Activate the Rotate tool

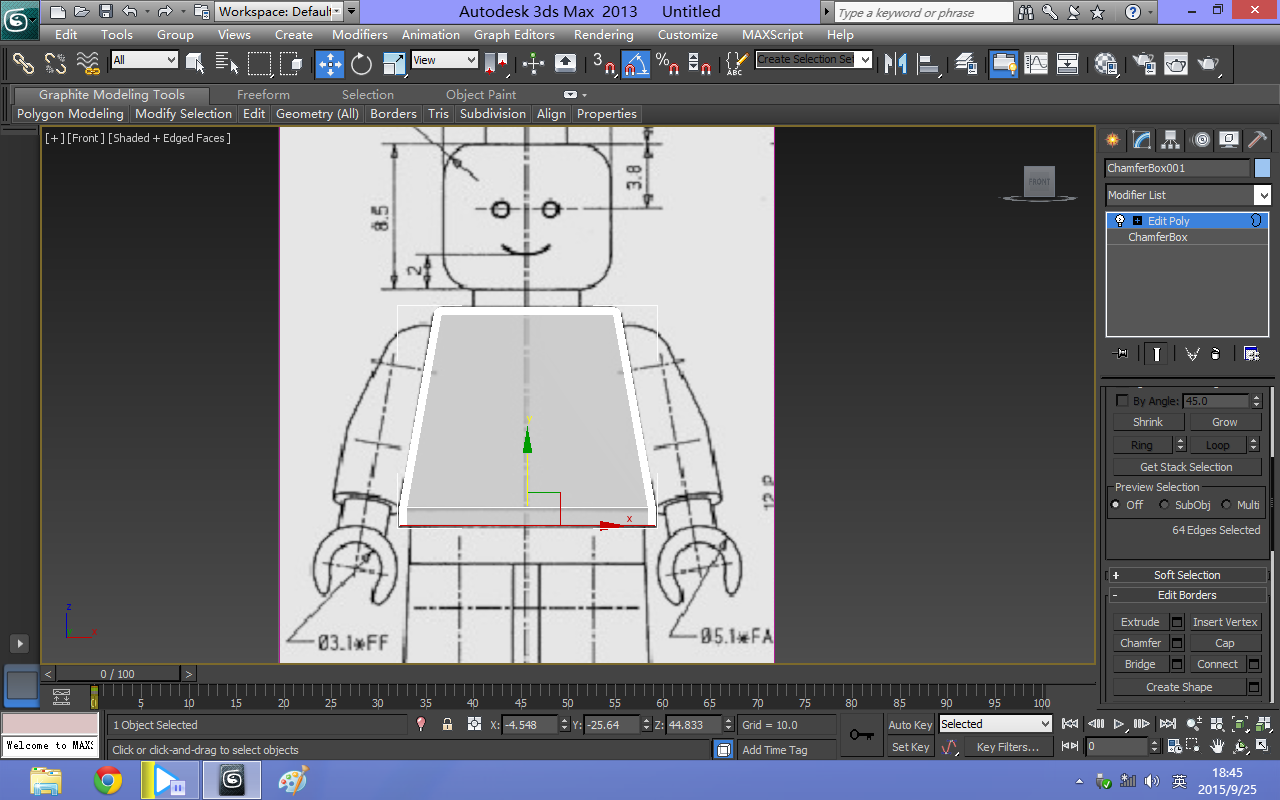(x=362, y=64)
